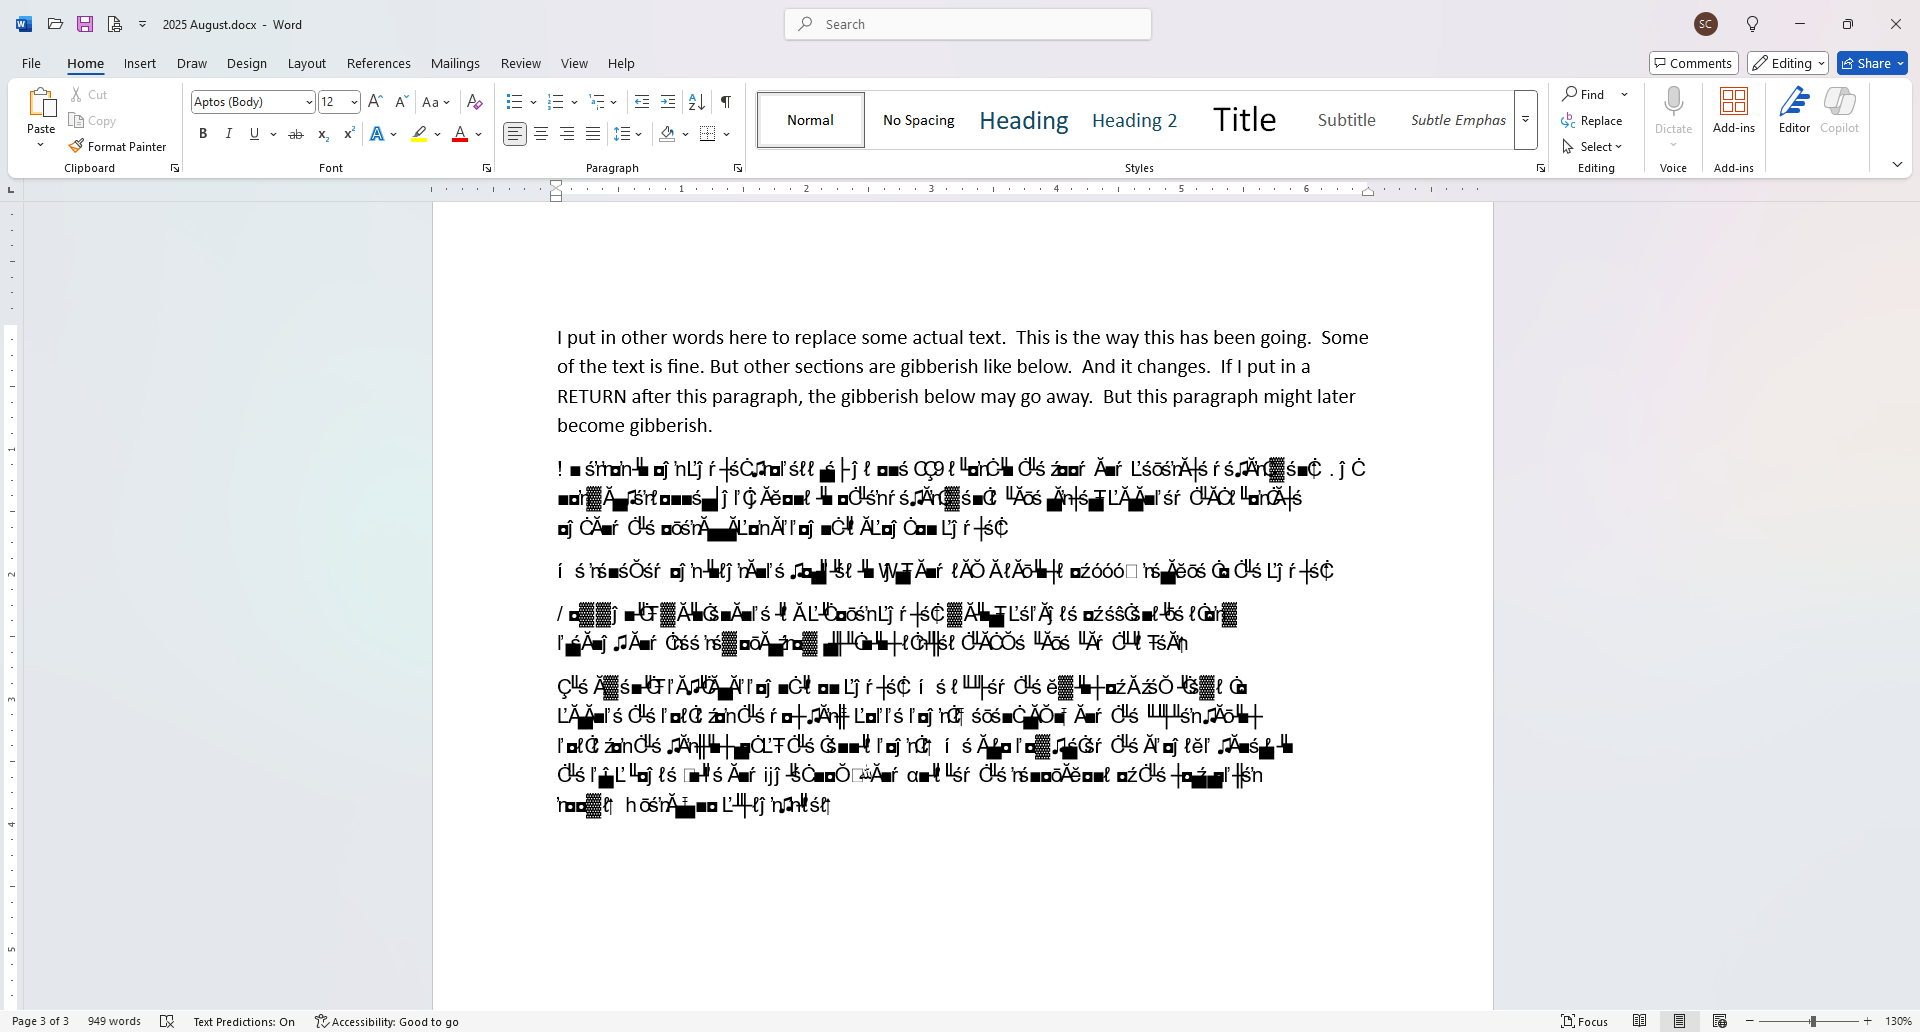Toggle paragraph mark visibility
This screenshot has width=1920, height=1032.
coord(726,101)
